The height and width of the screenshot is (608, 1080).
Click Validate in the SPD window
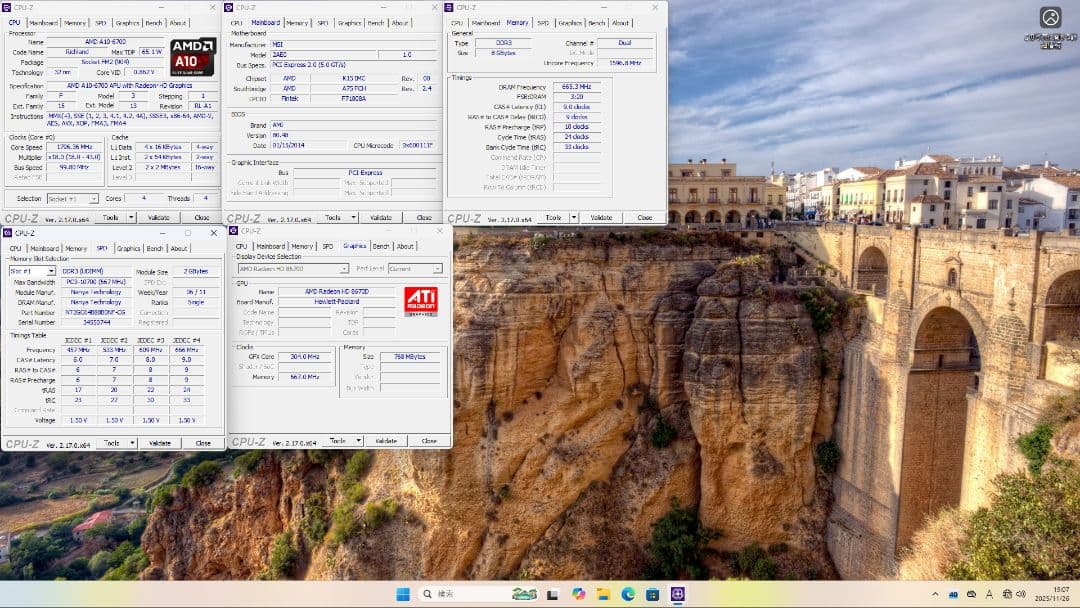[162, 442]
